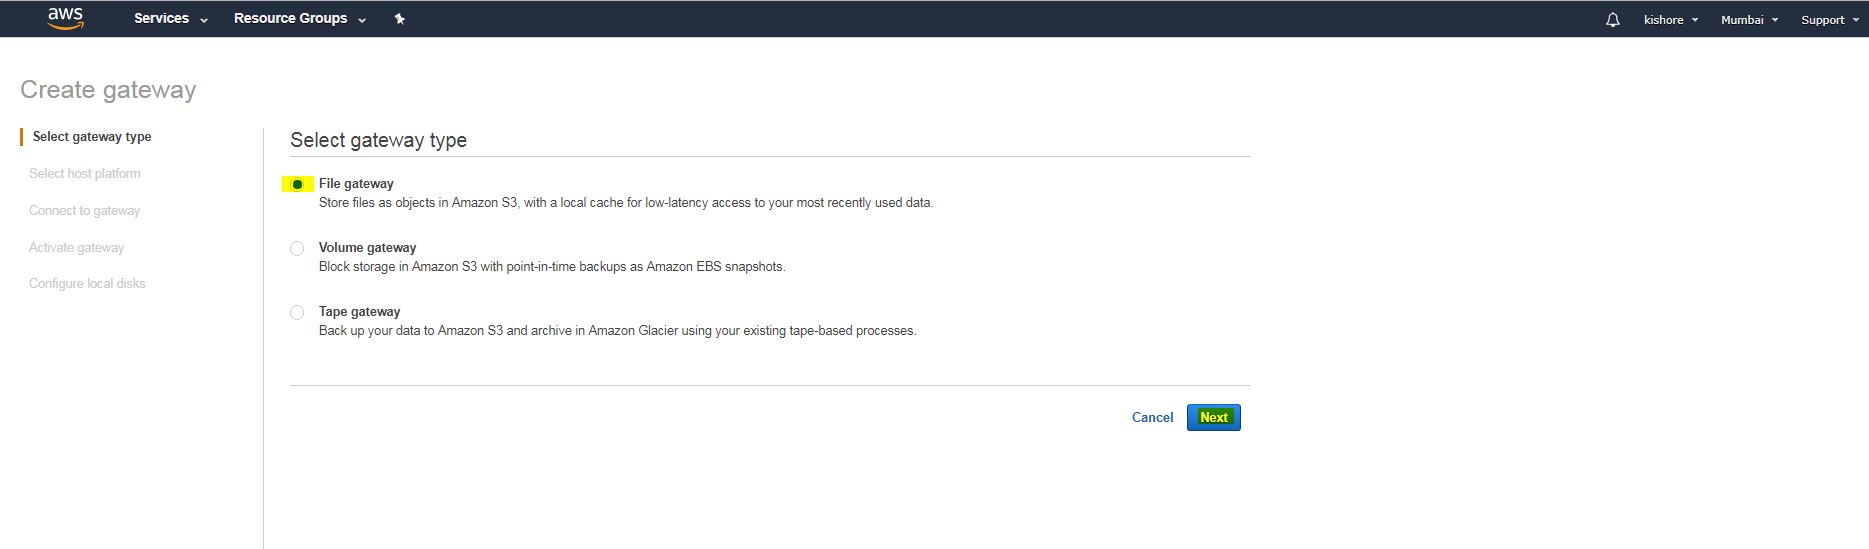1869x549 pixels.
Task: Expand the Services dropdown menu
Action: pyautogui.click(x=170, y=19)
